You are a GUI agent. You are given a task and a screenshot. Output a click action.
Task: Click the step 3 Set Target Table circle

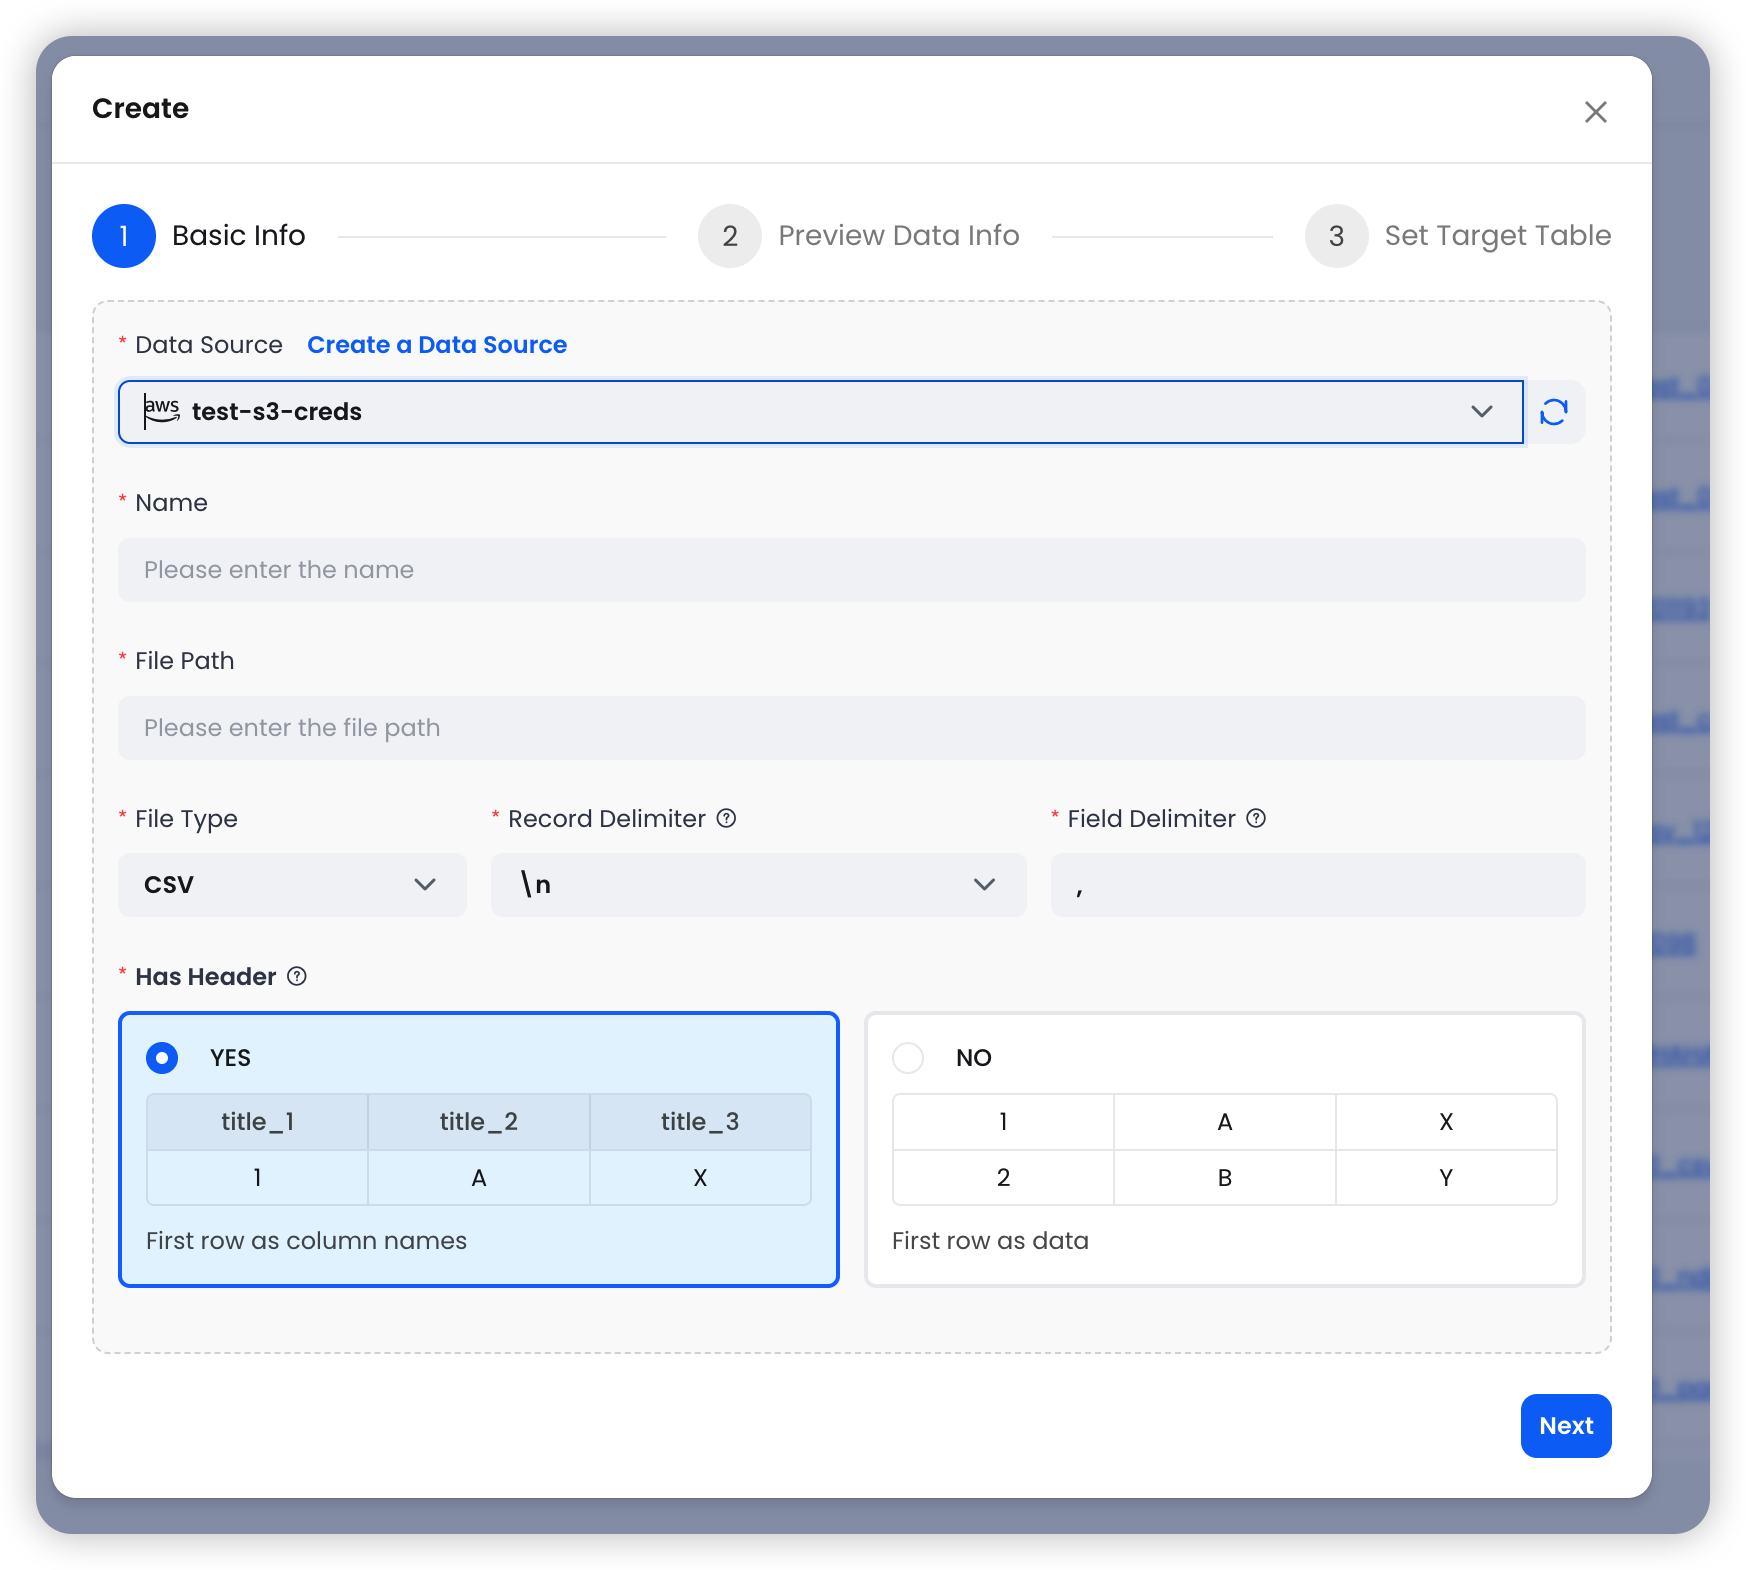click(x=1336, y=235)
